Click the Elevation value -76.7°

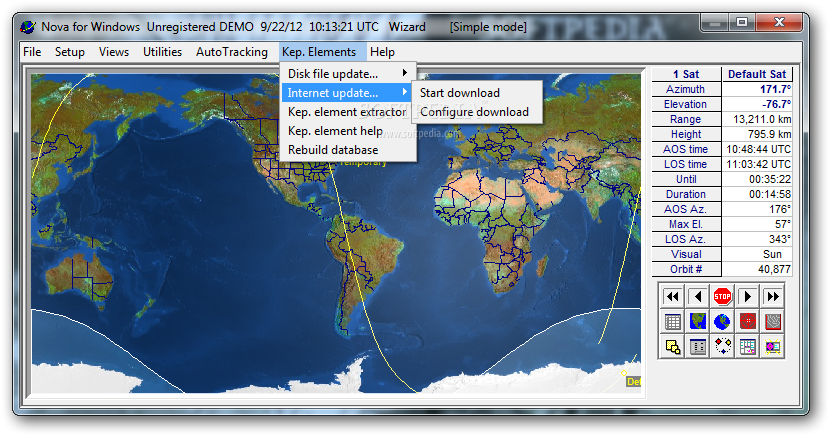(x=757, y=104)
